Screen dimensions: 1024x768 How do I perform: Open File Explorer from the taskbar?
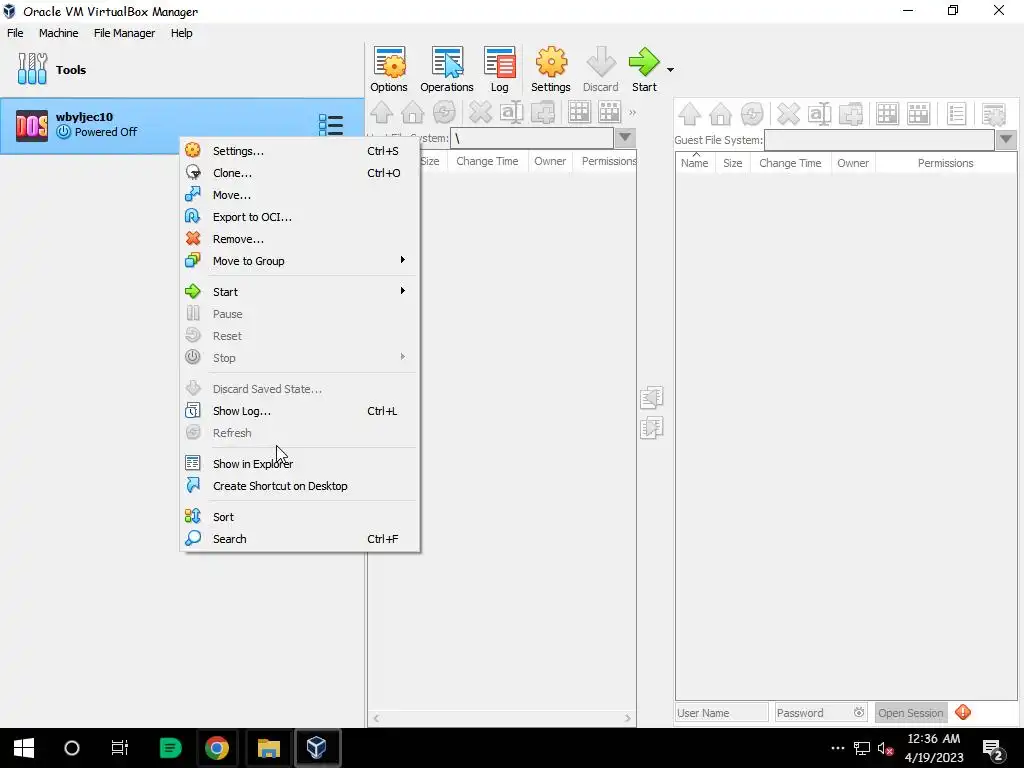(268, 748)
